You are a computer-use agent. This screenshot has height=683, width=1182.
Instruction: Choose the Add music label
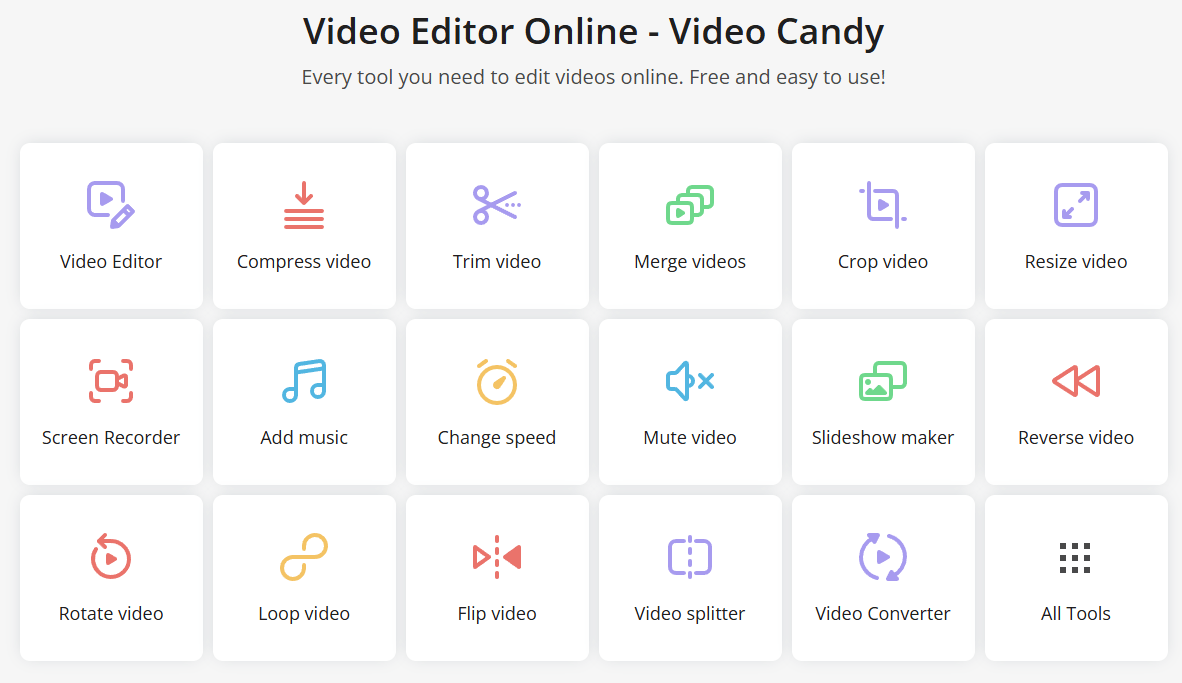(304, 437)
